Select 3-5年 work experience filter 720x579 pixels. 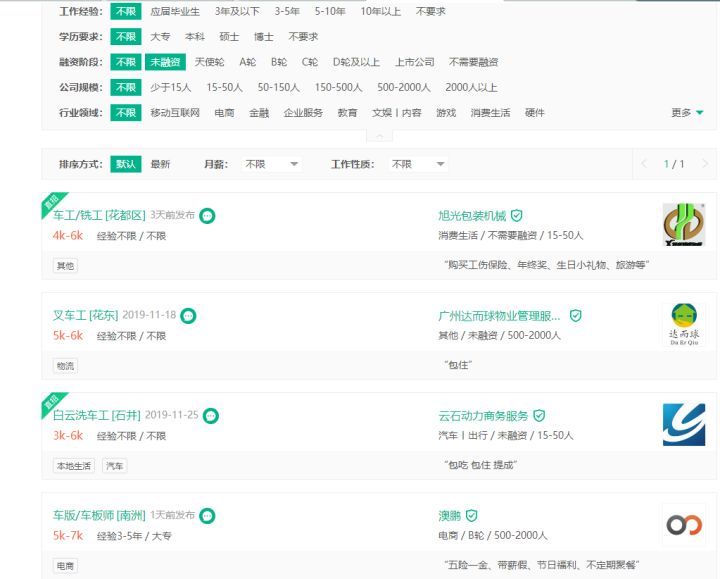(287, 12)
